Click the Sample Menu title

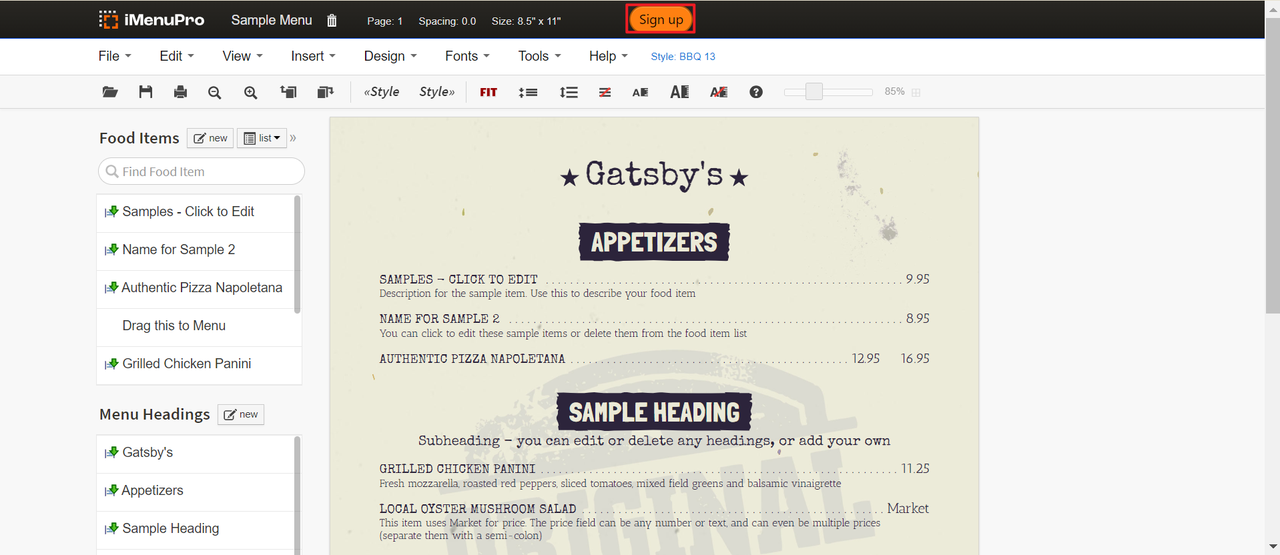point(271,20)
